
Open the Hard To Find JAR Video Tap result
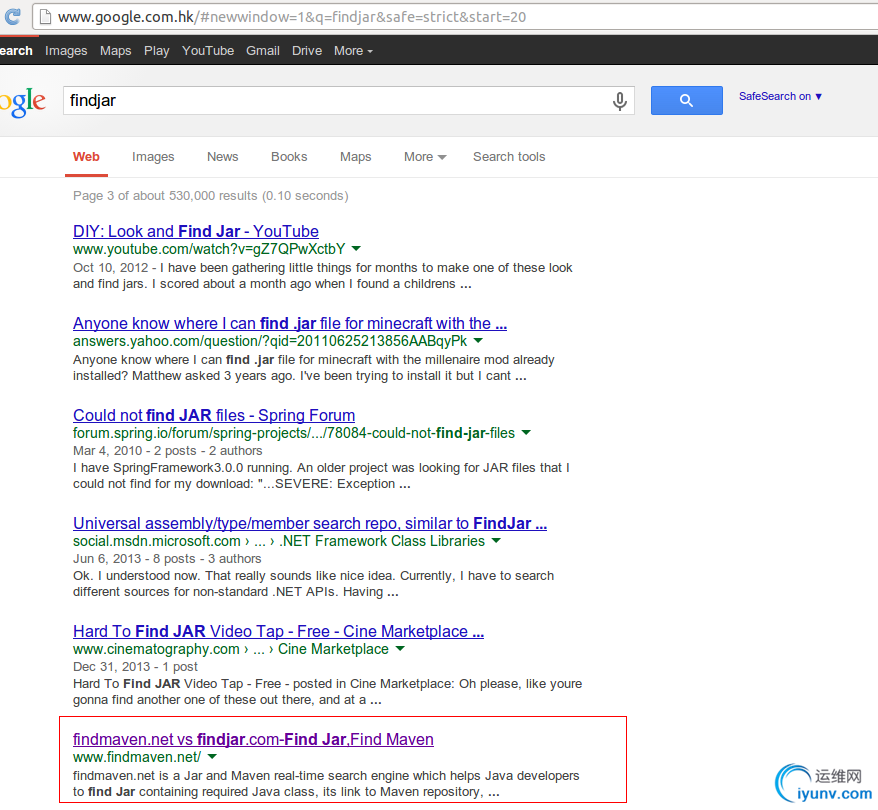coord(278,631)
